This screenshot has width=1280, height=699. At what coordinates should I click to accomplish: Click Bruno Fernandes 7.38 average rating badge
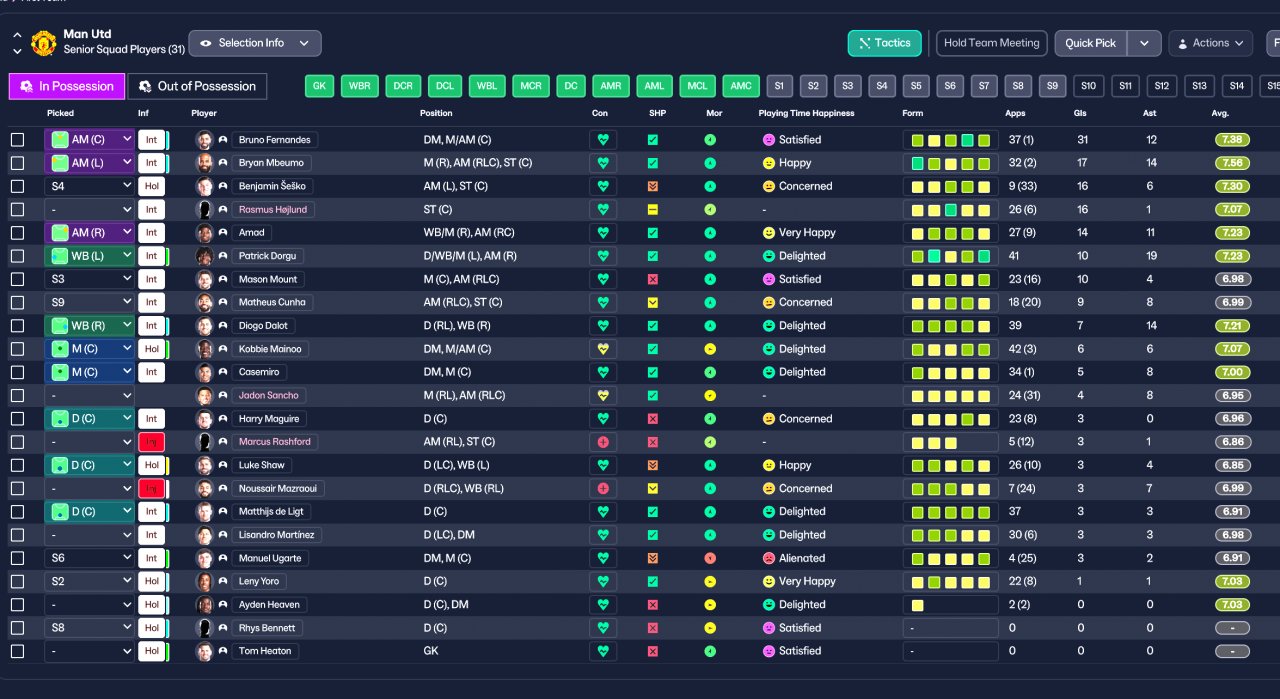tap(1233, 140)
